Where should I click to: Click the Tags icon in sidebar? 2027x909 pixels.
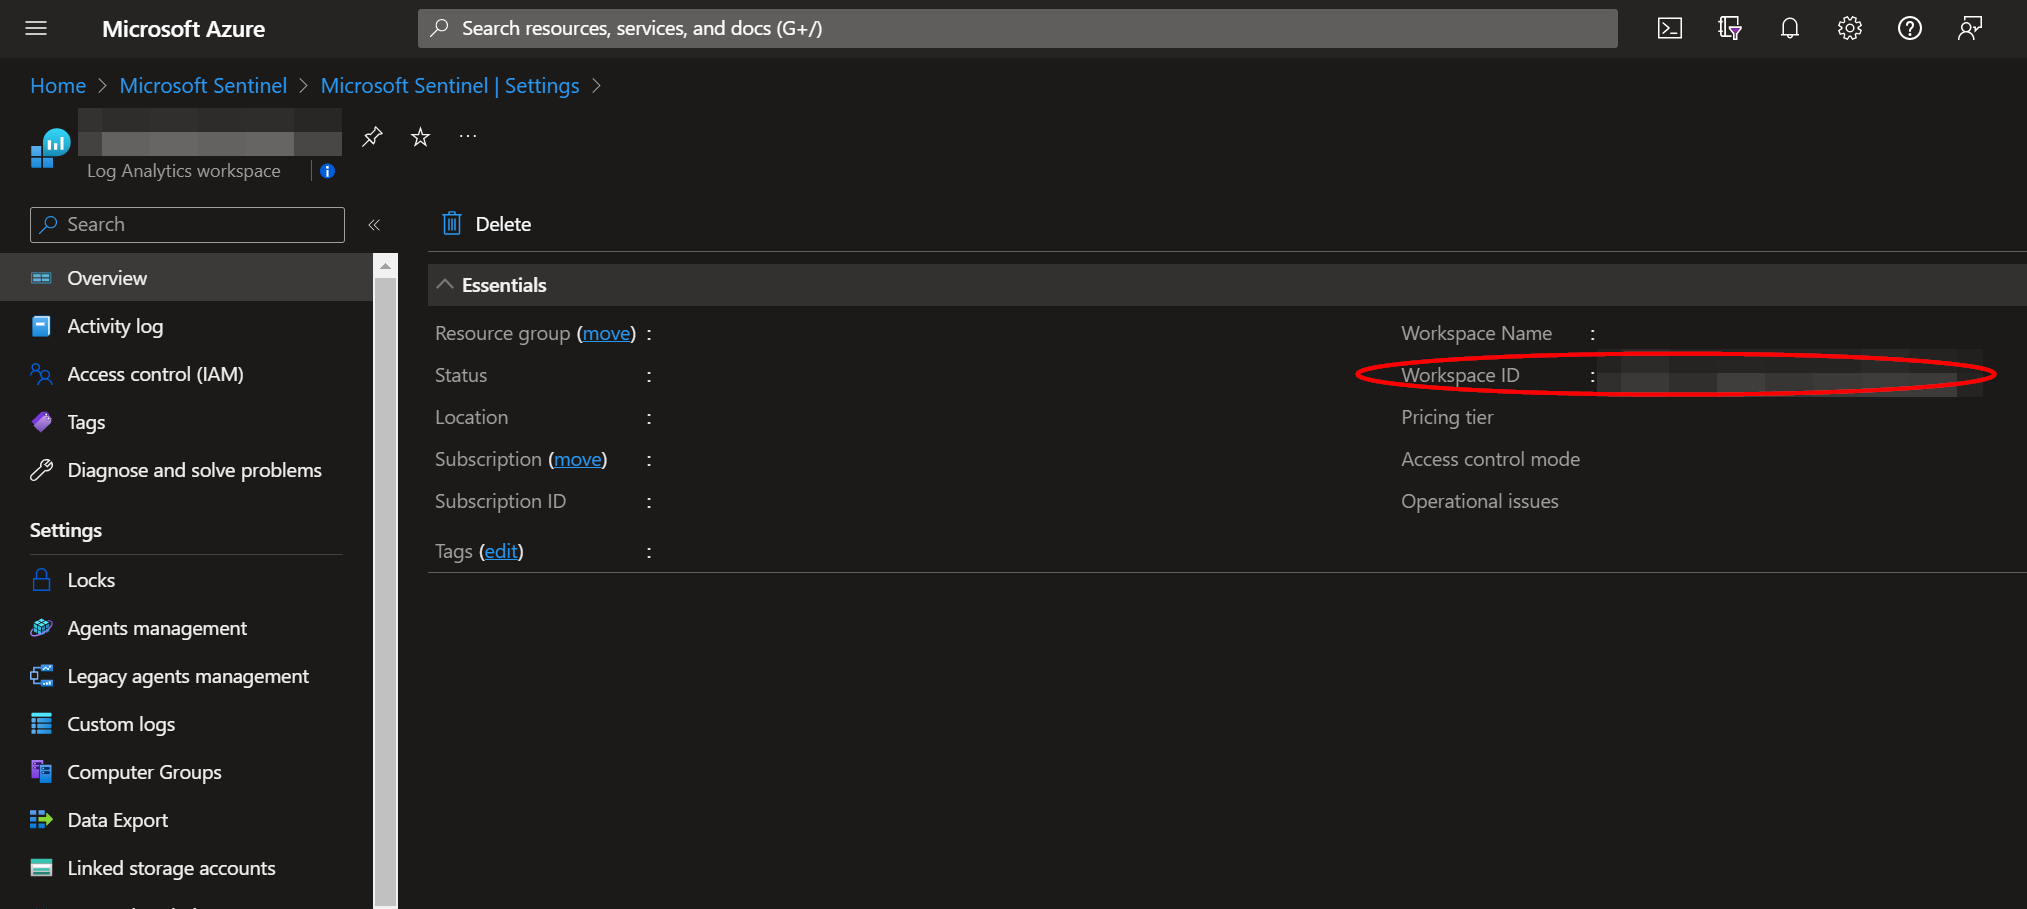coord(41,422)
